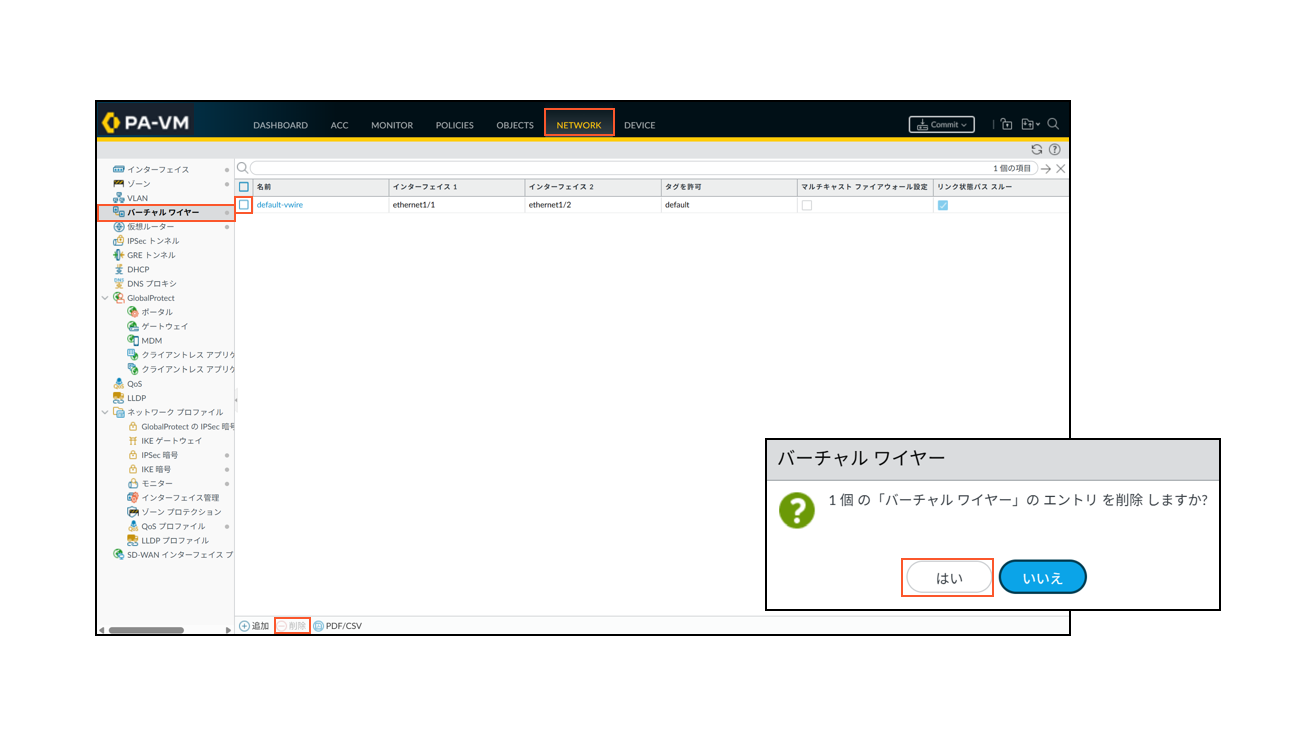Click the unlock padlock icon in the header
The width and height of the screenshot is (1314, 737).
tap(1006, 122)
